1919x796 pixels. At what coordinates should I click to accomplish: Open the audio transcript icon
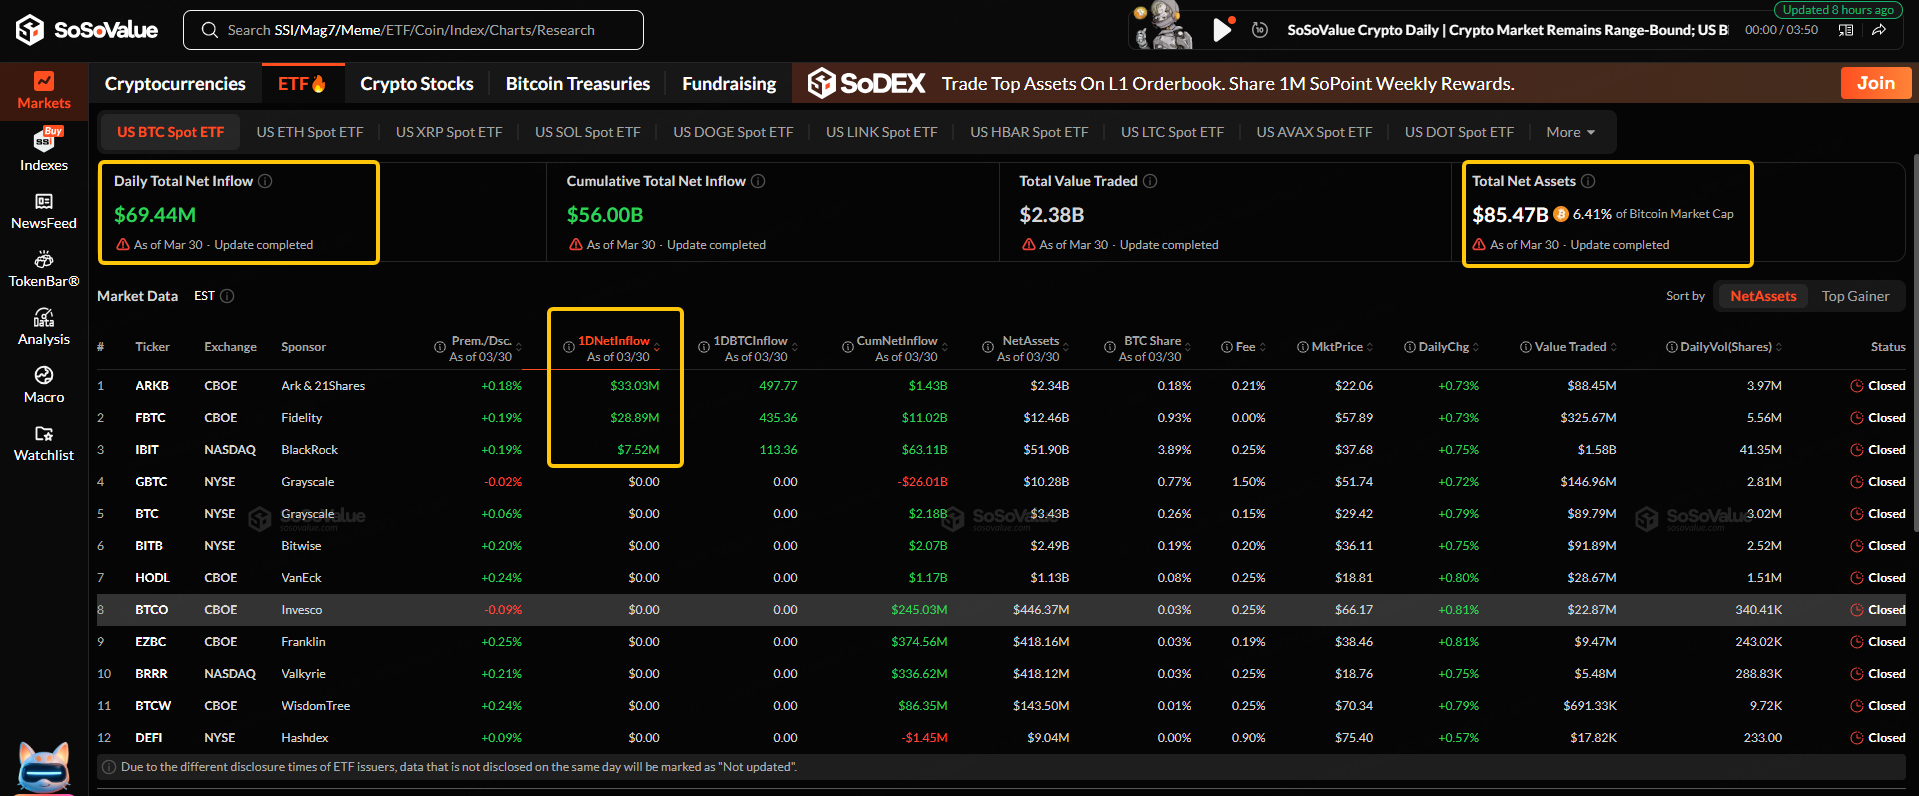coord(1846,30)
